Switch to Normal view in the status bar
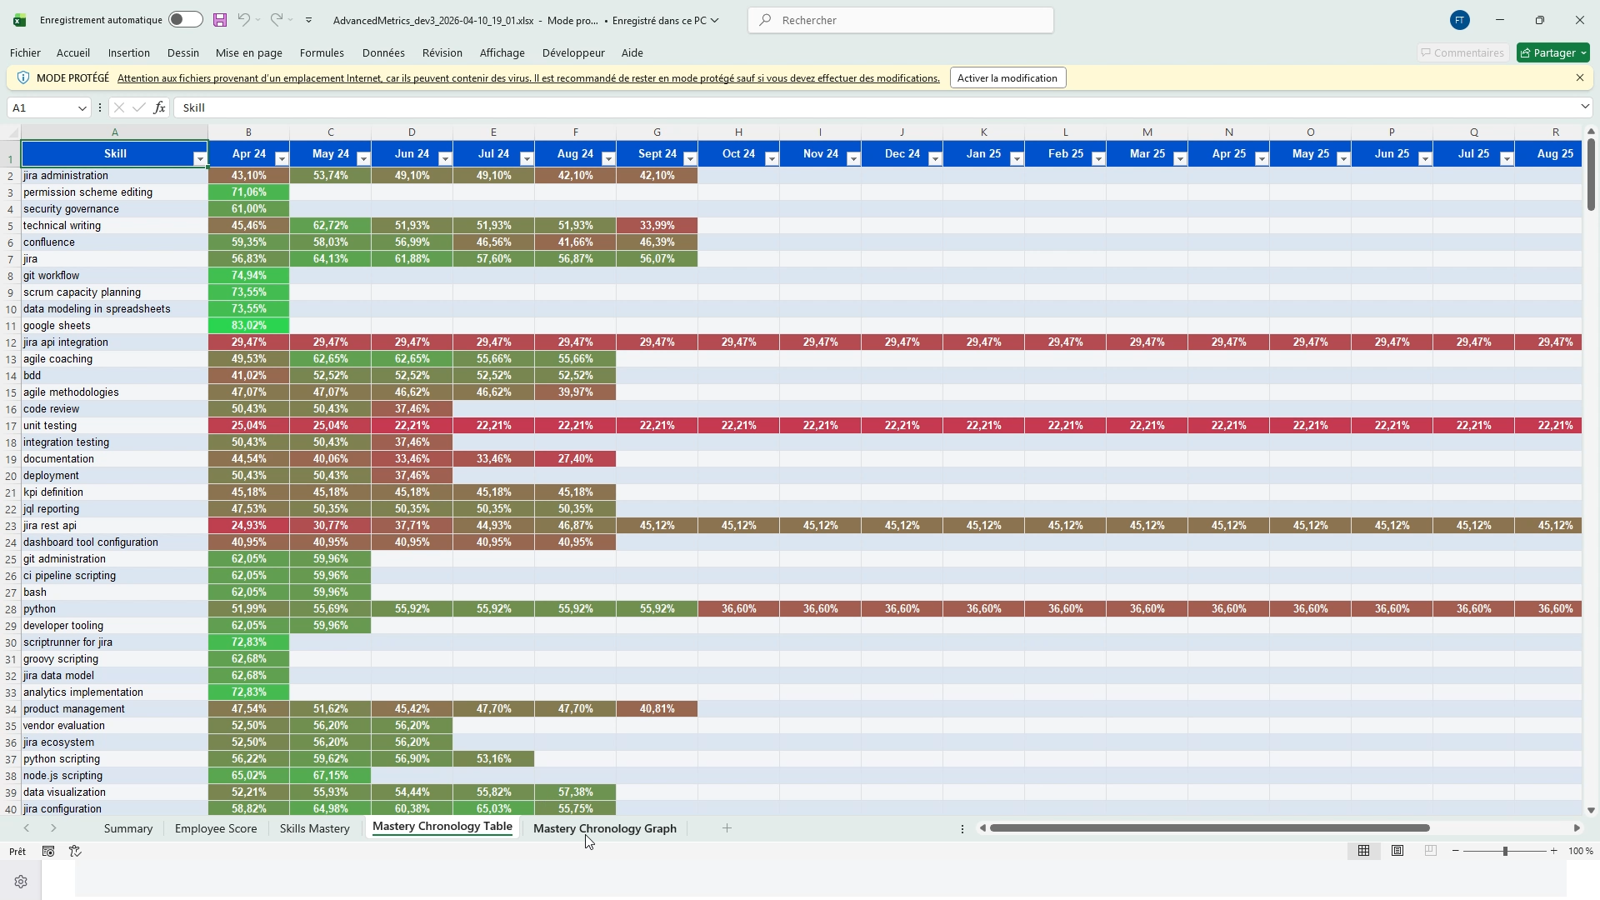This screenshot has height=900, width=1600. tap(1363, 851)
